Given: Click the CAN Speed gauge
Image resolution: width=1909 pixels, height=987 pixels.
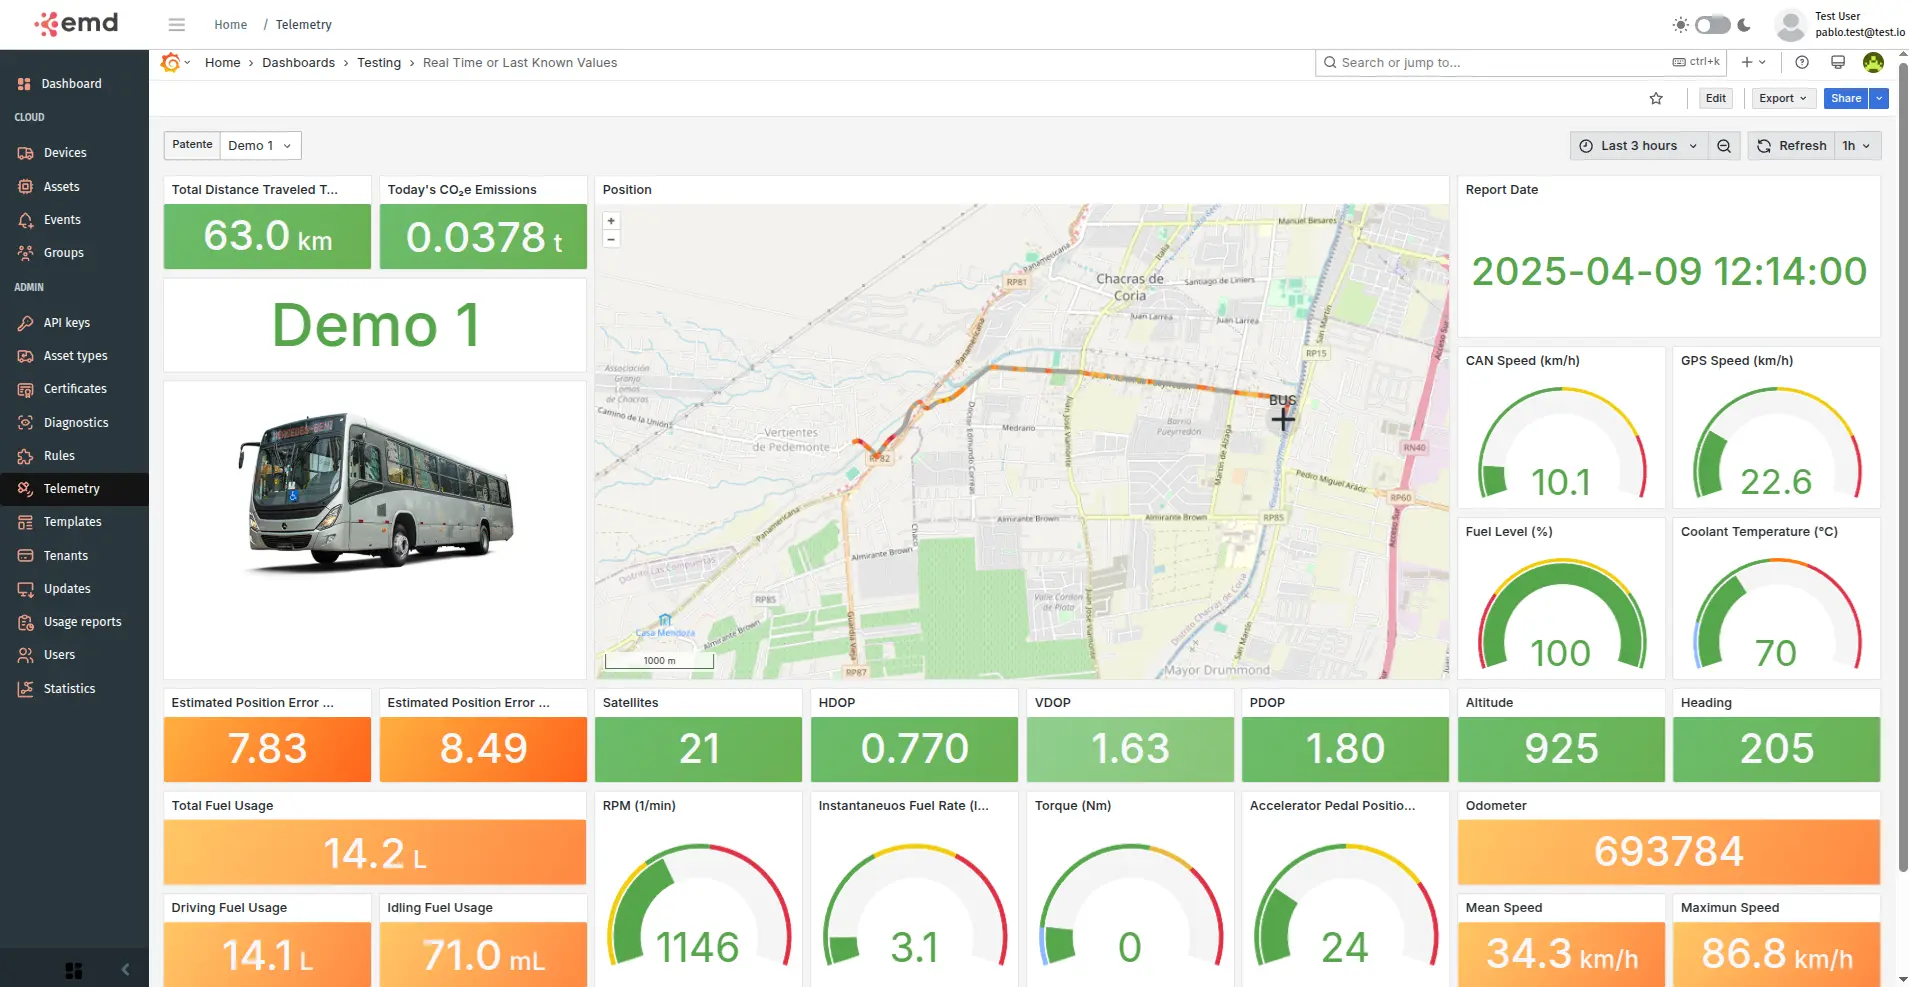Looking at the screenshot, I should pos(1561,442).
